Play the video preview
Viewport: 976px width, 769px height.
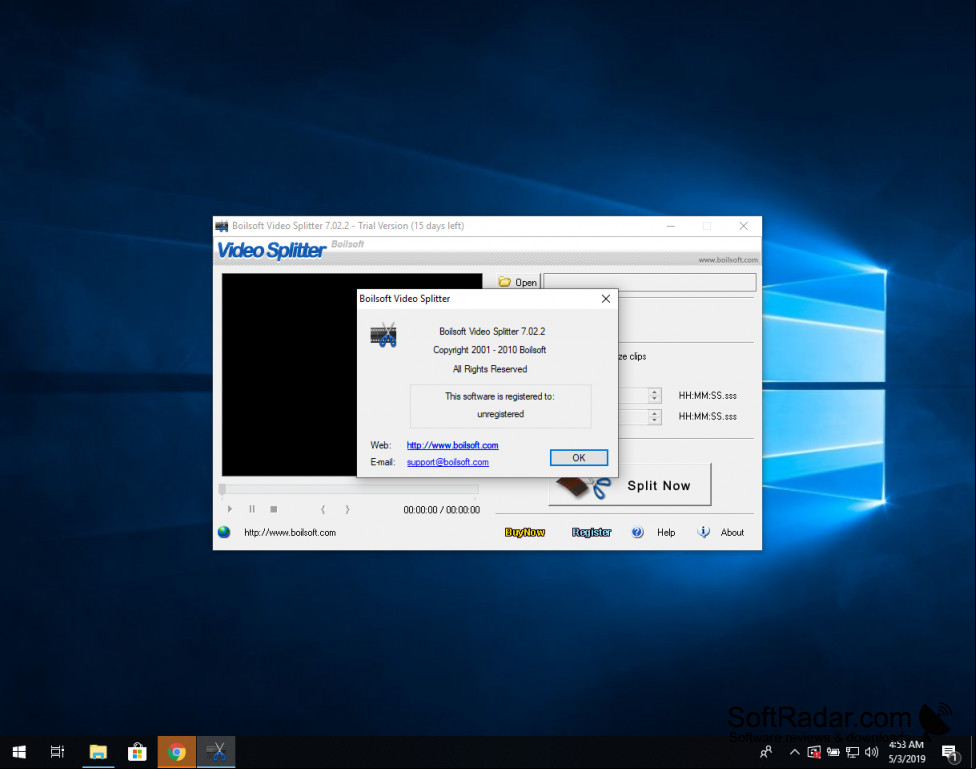coord(230,509)
